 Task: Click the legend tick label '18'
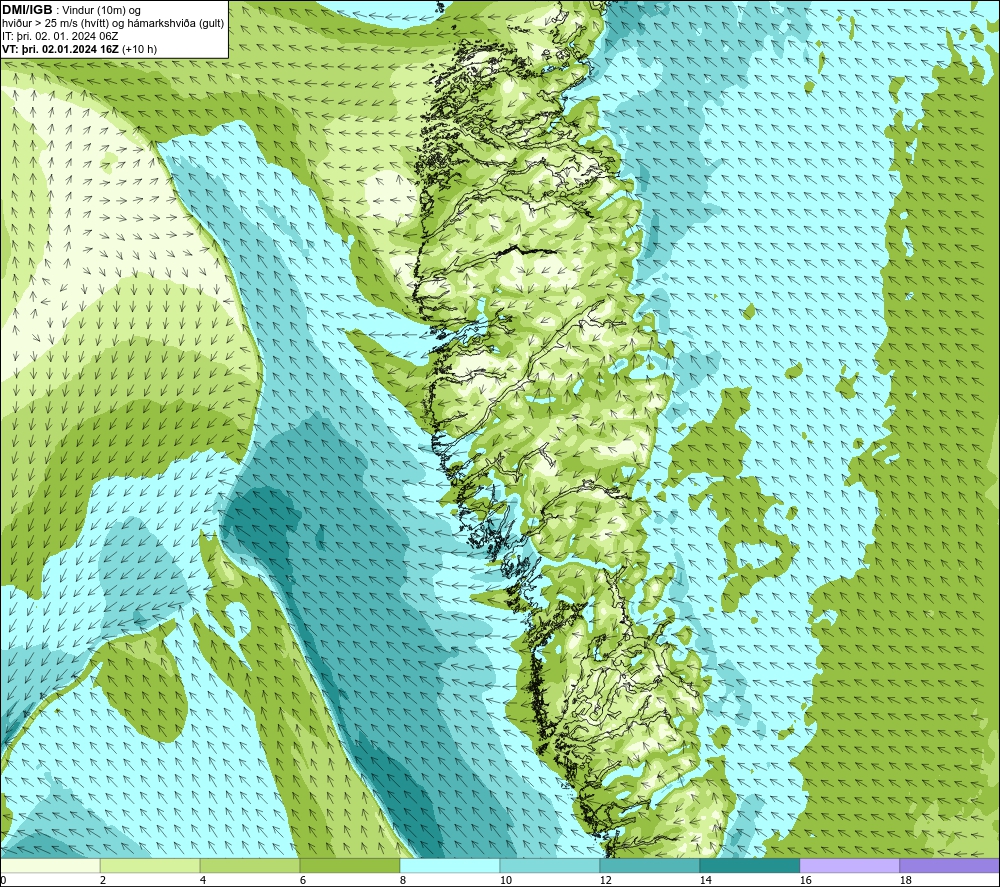[x=905, y=881]
